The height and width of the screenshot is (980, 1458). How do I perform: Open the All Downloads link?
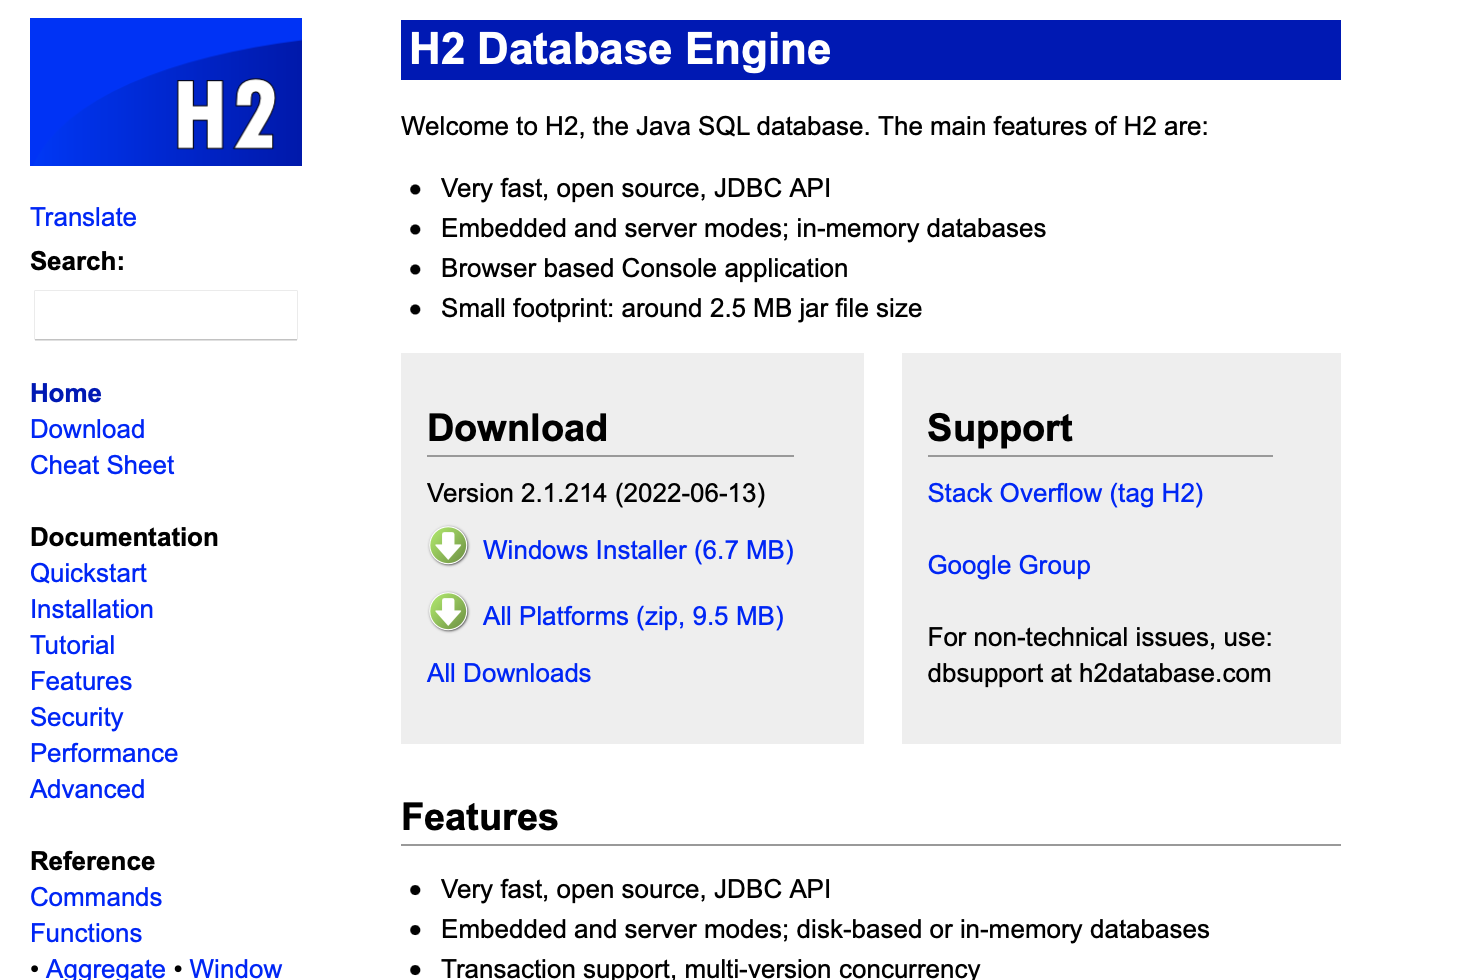509,673
